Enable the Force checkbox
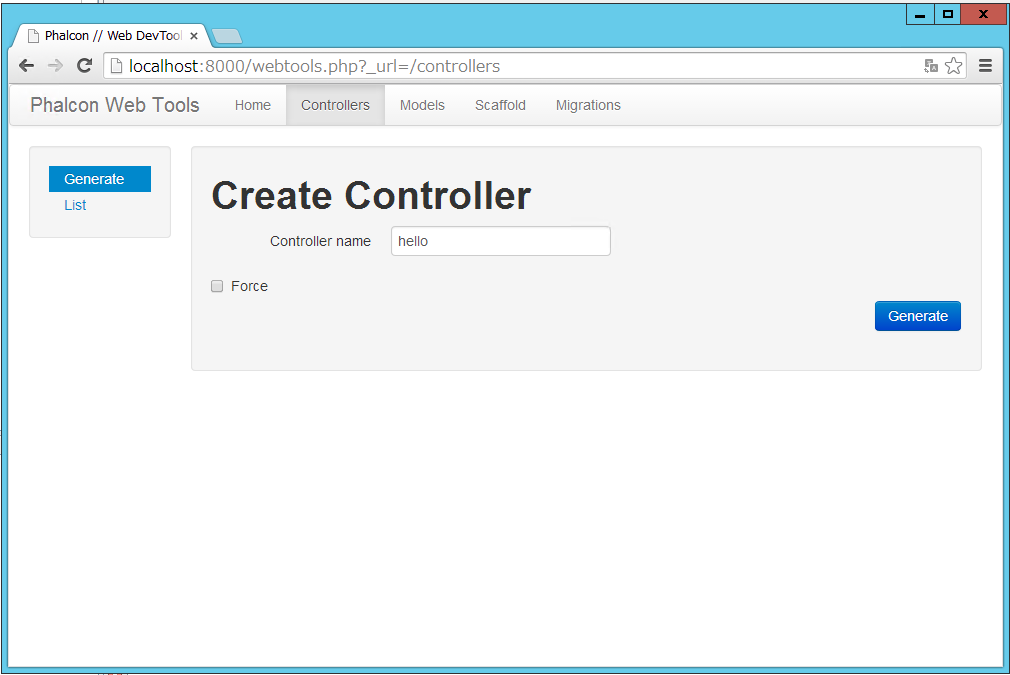Image resolution: width=1010 pixels, height=675 pixels. point(217,286)
